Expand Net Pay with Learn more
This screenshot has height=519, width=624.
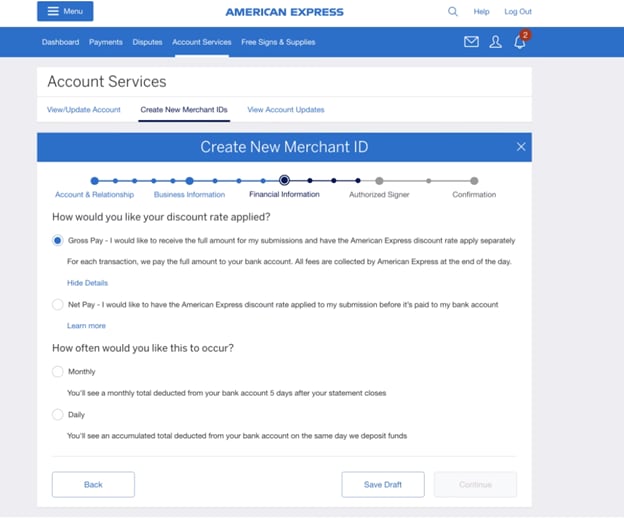86,326
